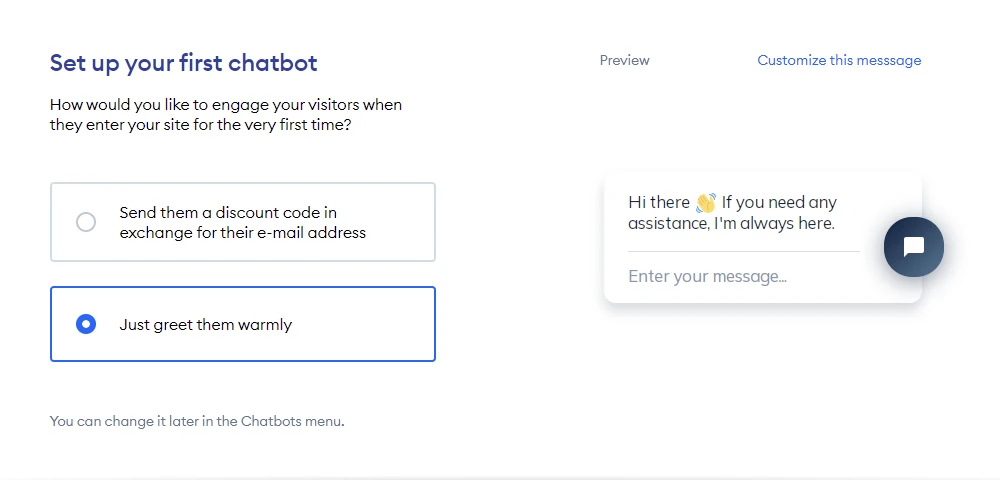Click the 'How would you like to engage' question
Viewport: 1000px width, 480px height.
pos(226,105)
